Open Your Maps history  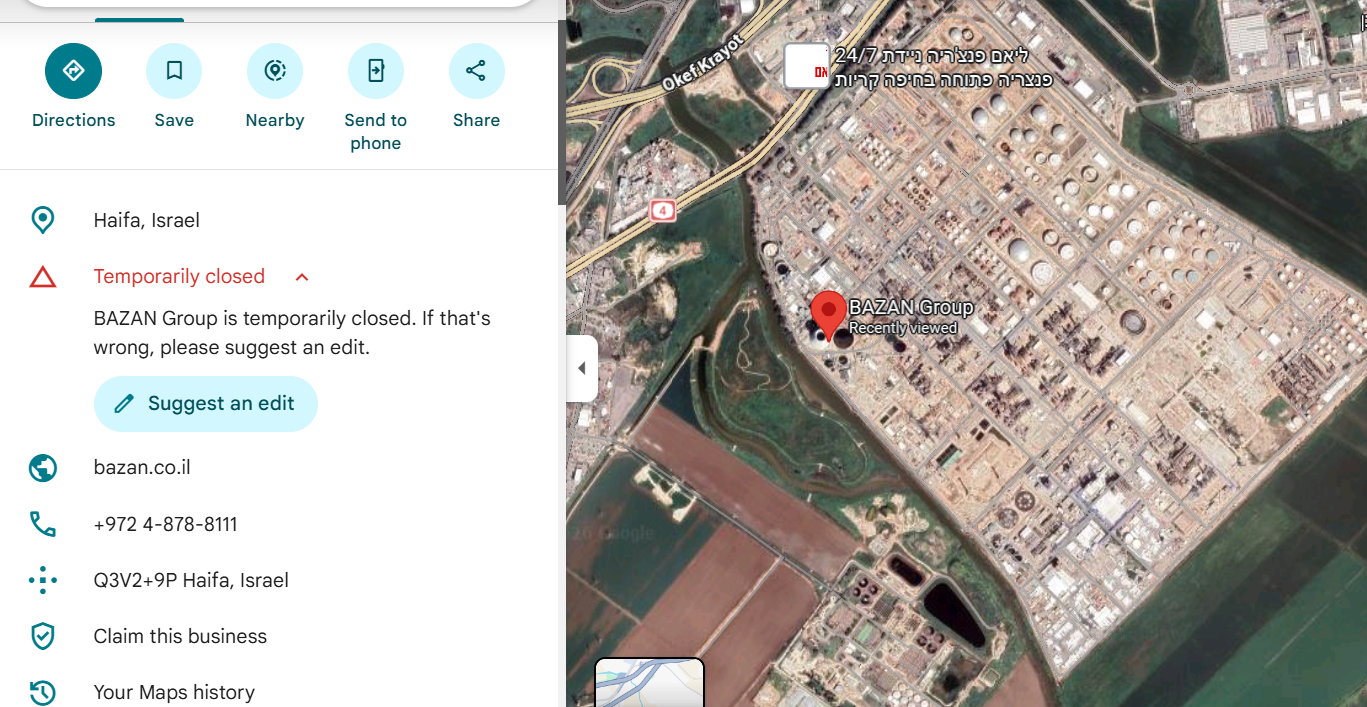174,692
